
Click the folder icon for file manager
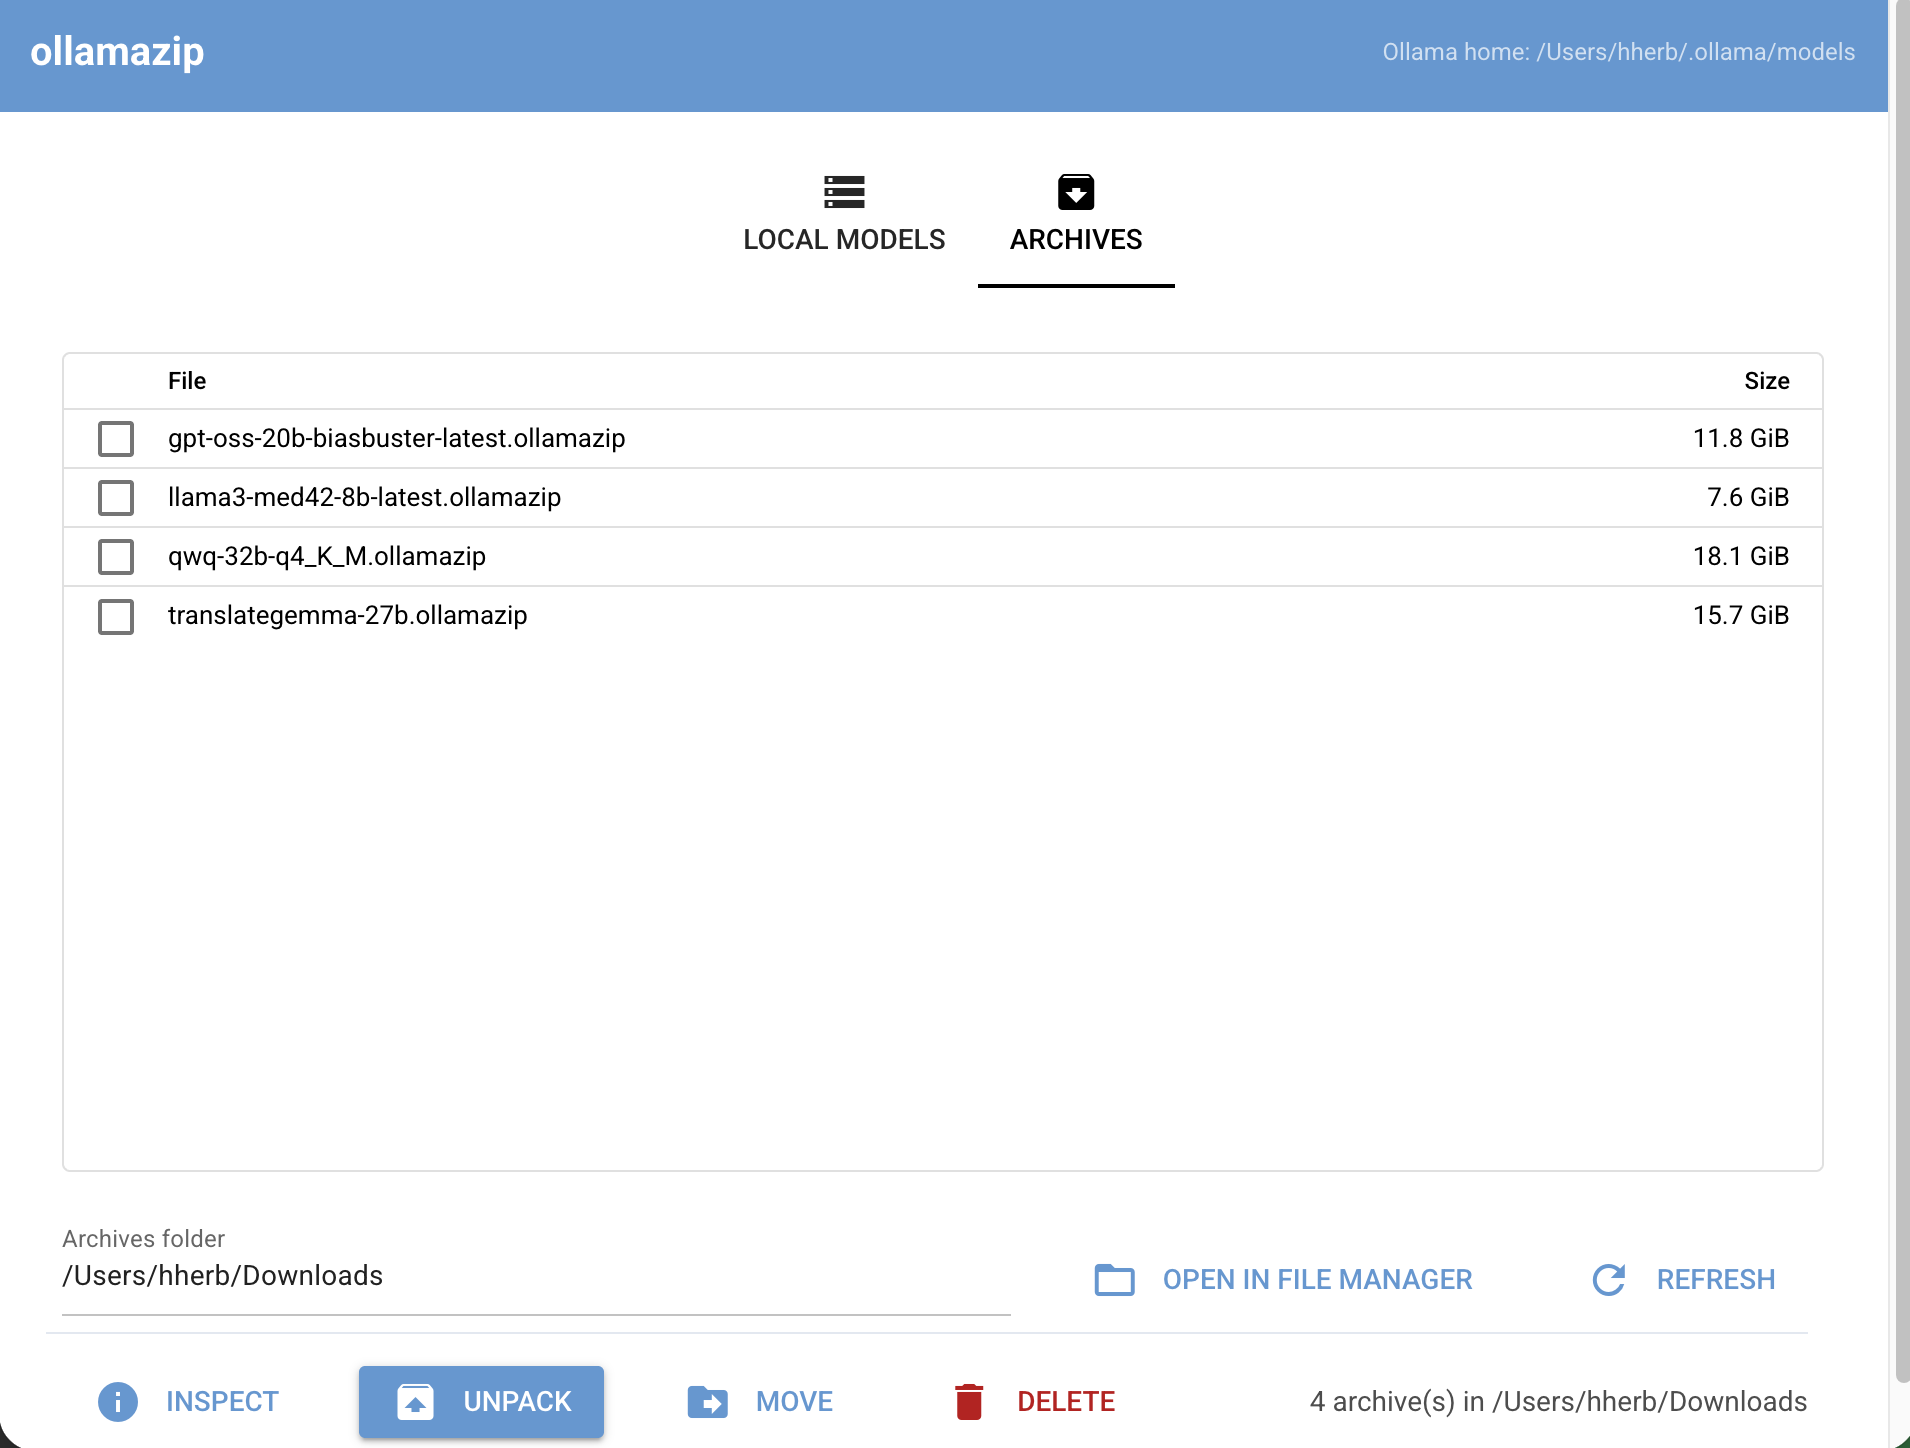[x=1115, y=1280]
